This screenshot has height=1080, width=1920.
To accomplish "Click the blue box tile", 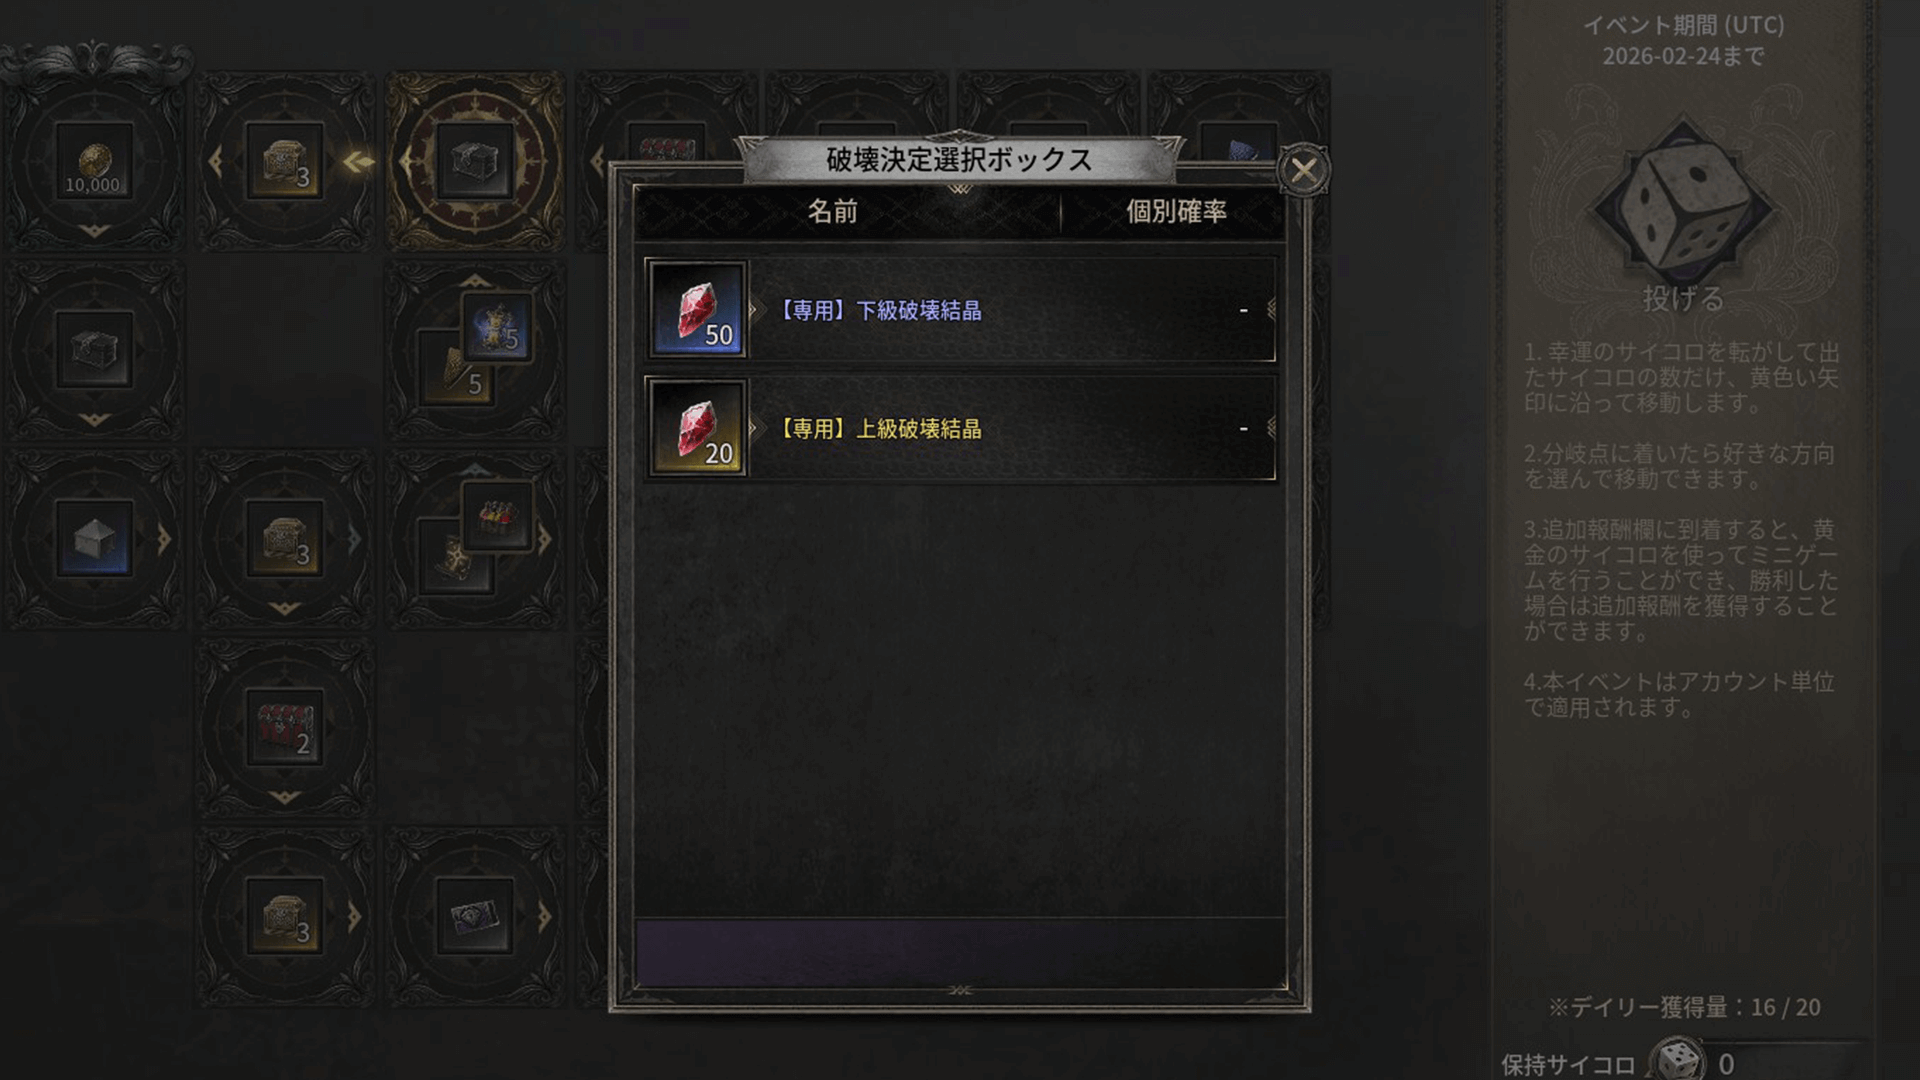I will (x=94, y=539).
